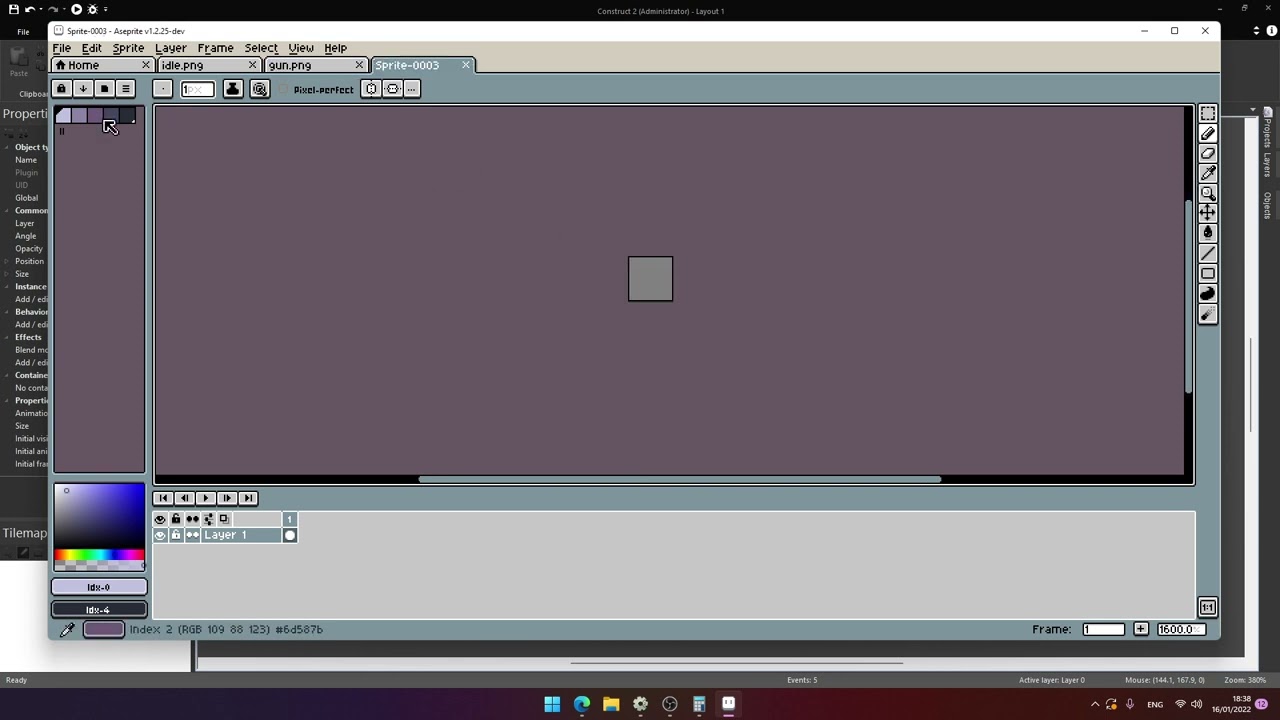Select the Line tool
Image resolution: width=1280 pixels, height=720 pixels.
pos(1208,254)
